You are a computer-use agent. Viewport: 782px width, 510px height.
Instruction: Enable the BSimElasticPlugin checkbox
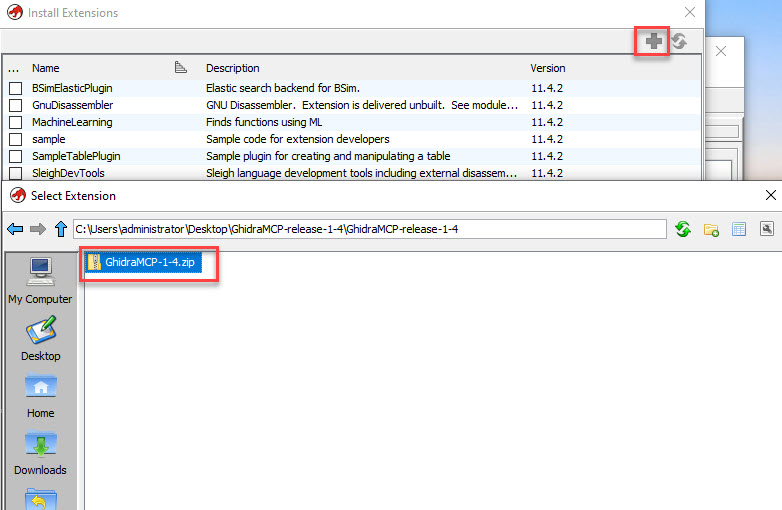tap(15, 88)
